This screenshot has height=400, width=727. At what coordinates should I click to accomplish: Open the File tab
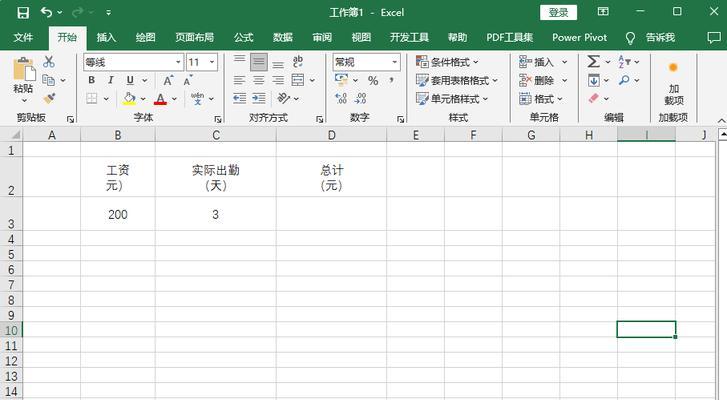click(23, 38)
